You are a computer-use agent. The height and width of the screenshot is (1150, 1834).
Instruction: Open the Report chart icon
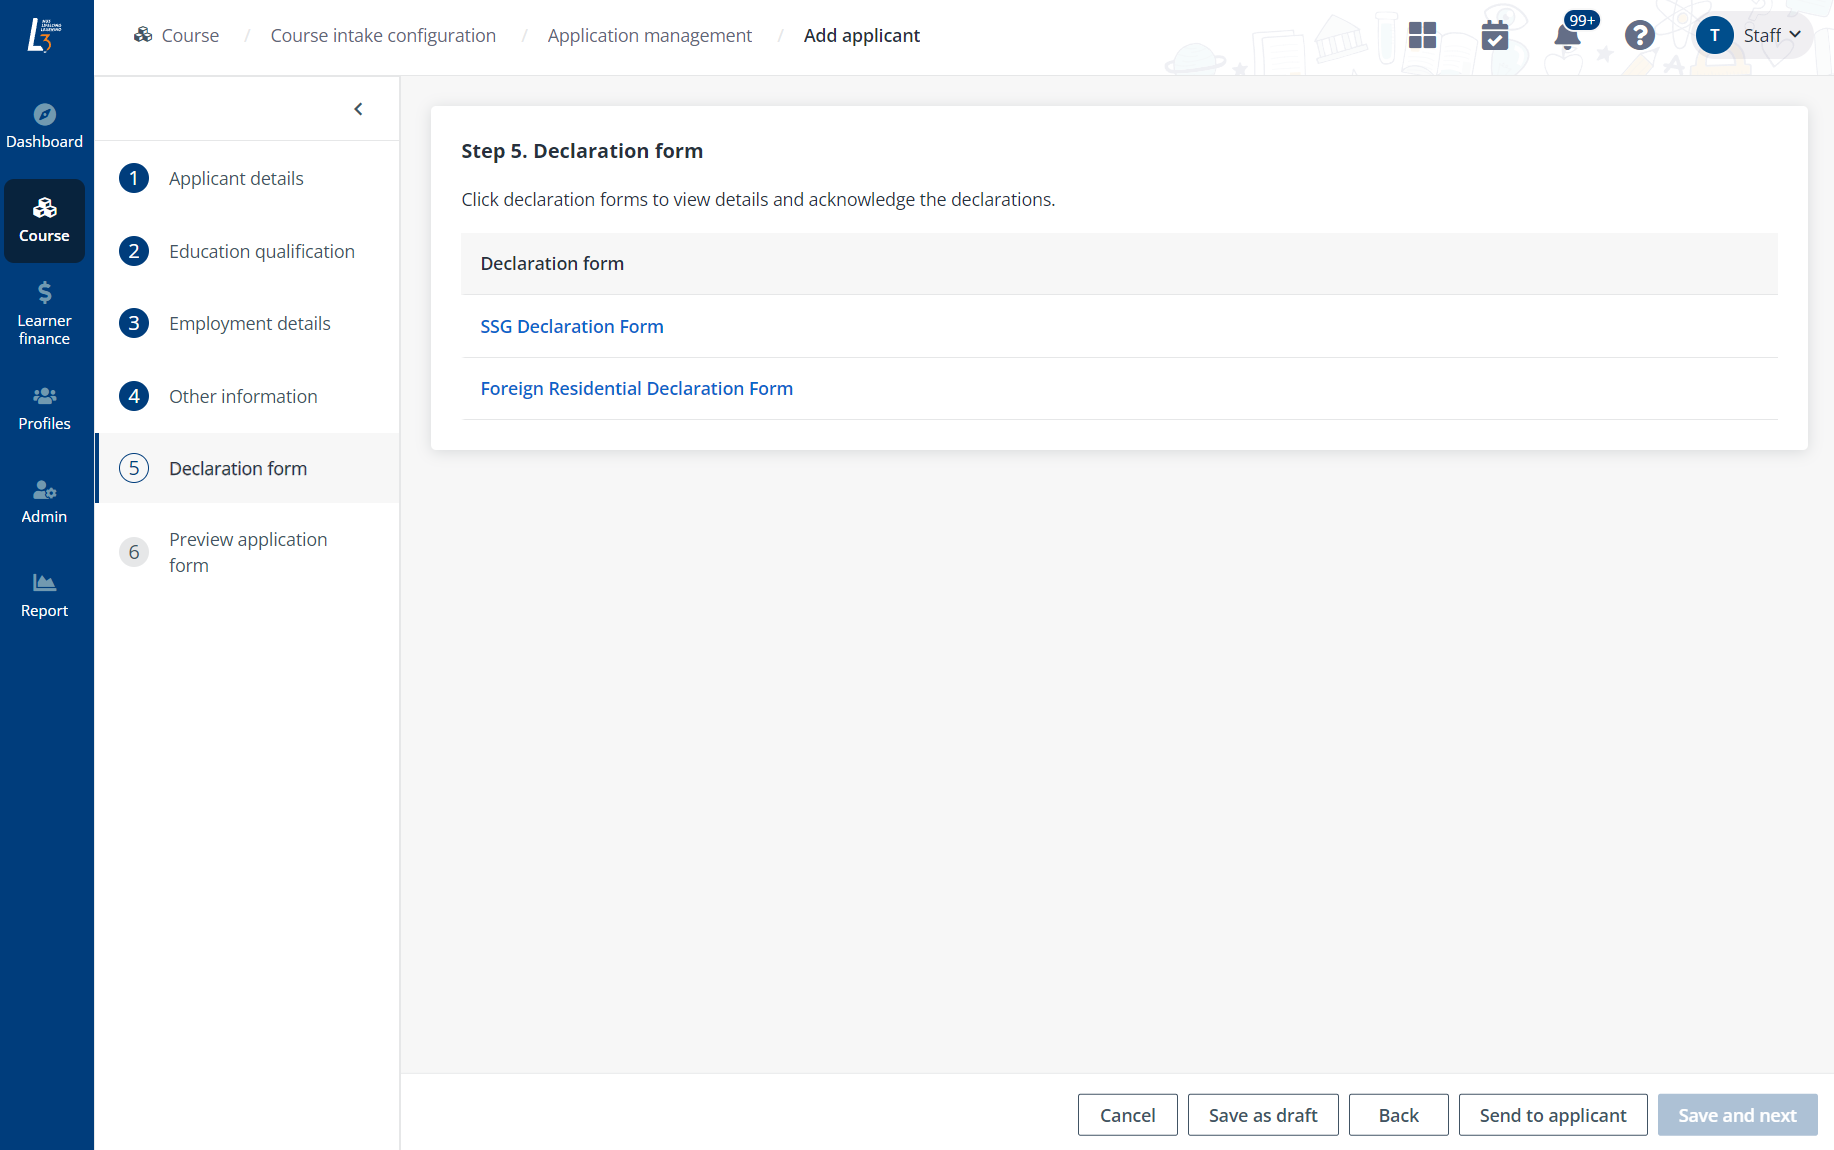pos(44,583)
